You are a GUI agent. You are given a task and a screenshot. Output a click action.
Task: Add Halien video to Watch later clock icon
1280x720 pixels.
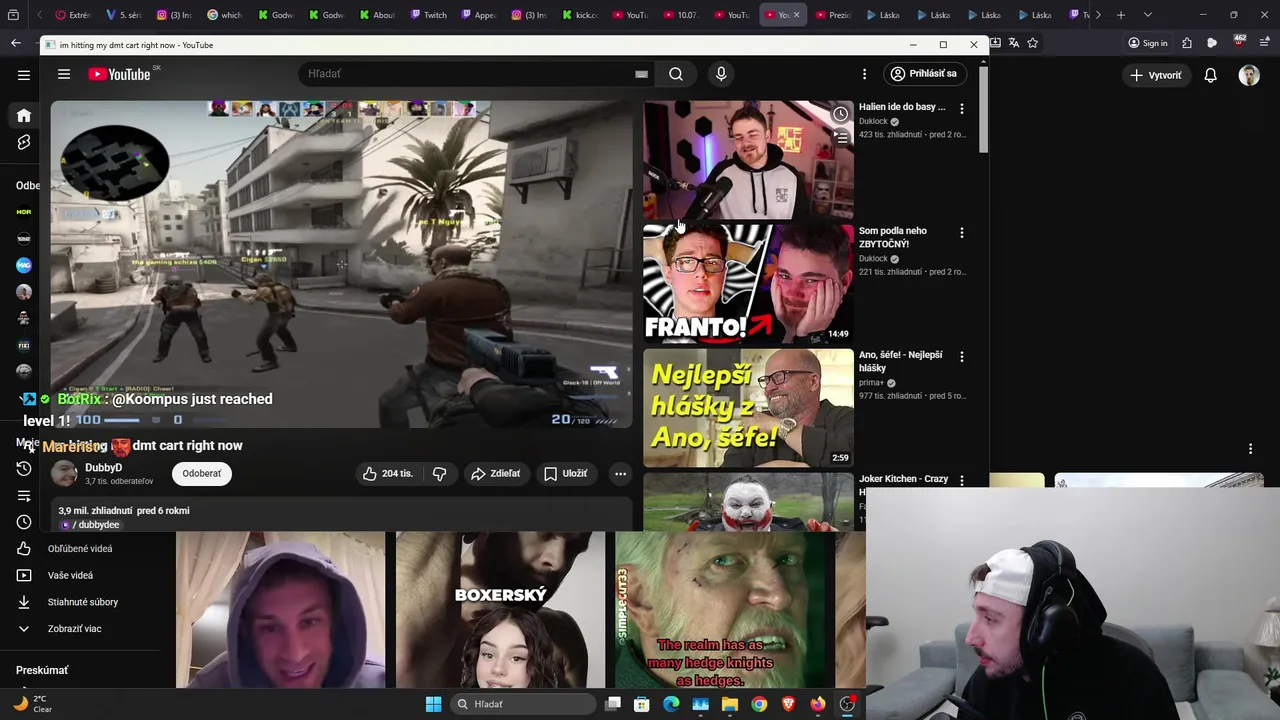coord(840,114)
